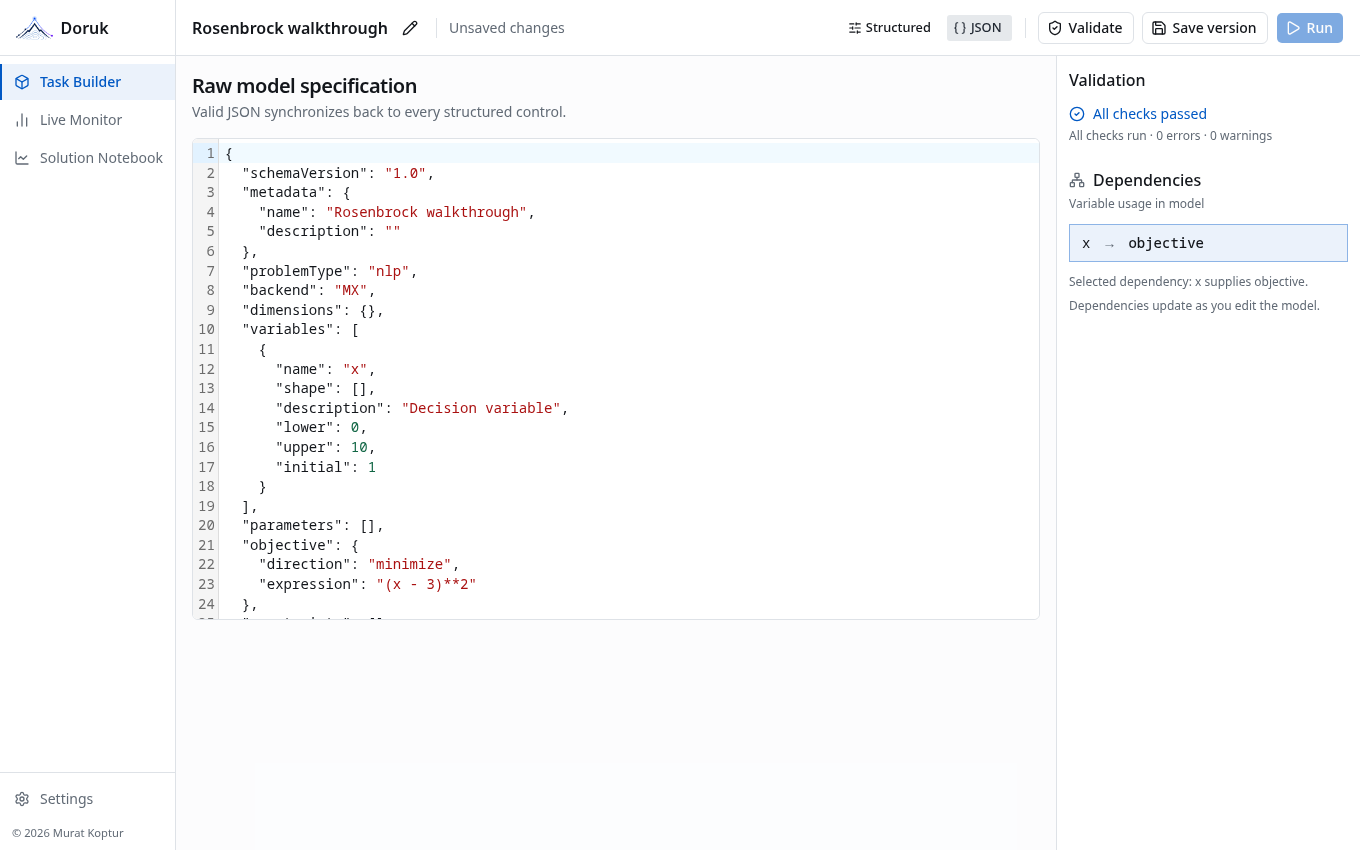Click line number 10 in editor gutter
1360x850 pixels.
pos(206,329)
